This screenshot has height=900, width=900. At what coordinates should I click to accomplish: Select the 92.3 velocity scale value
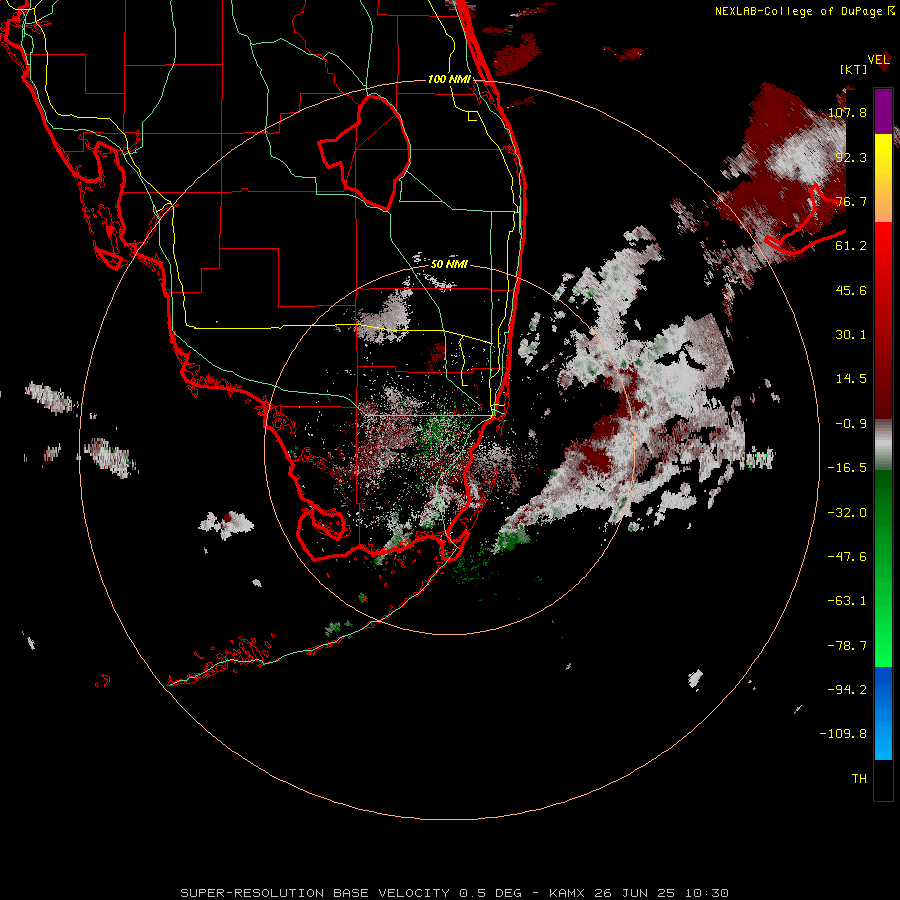point(851,157)
